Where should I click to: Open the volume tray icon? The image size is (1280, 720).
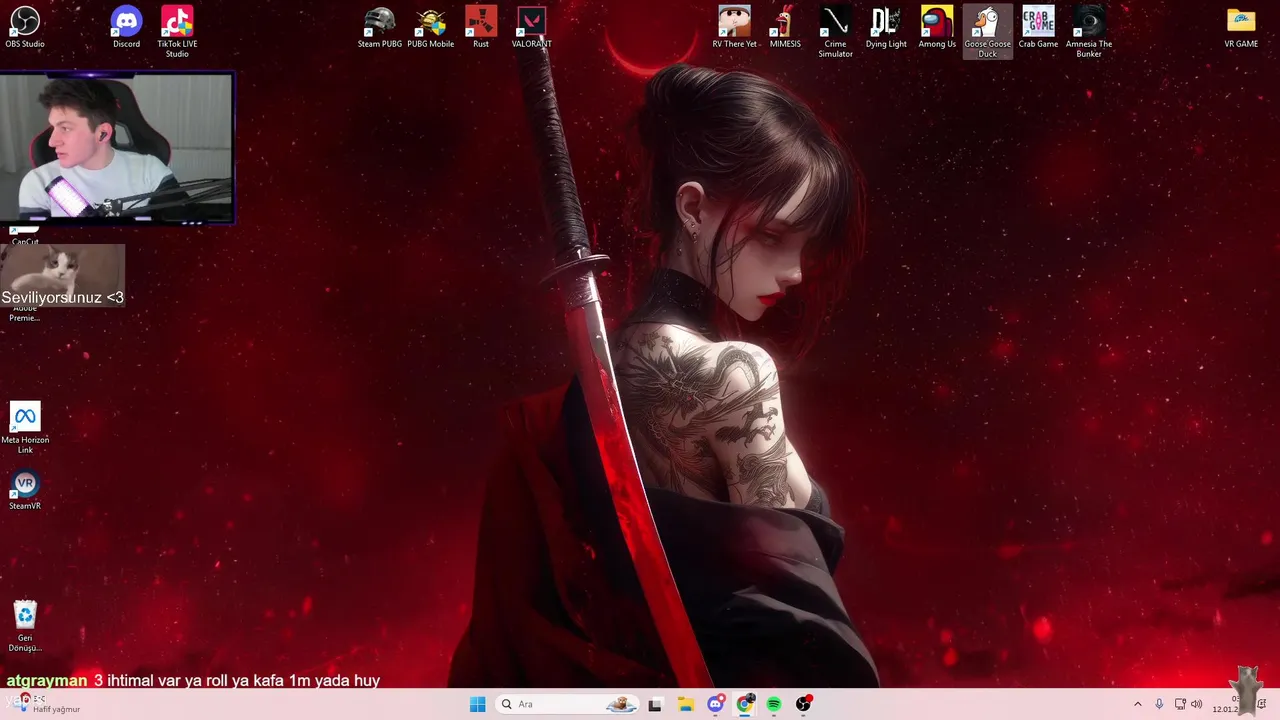point(1196,704)
